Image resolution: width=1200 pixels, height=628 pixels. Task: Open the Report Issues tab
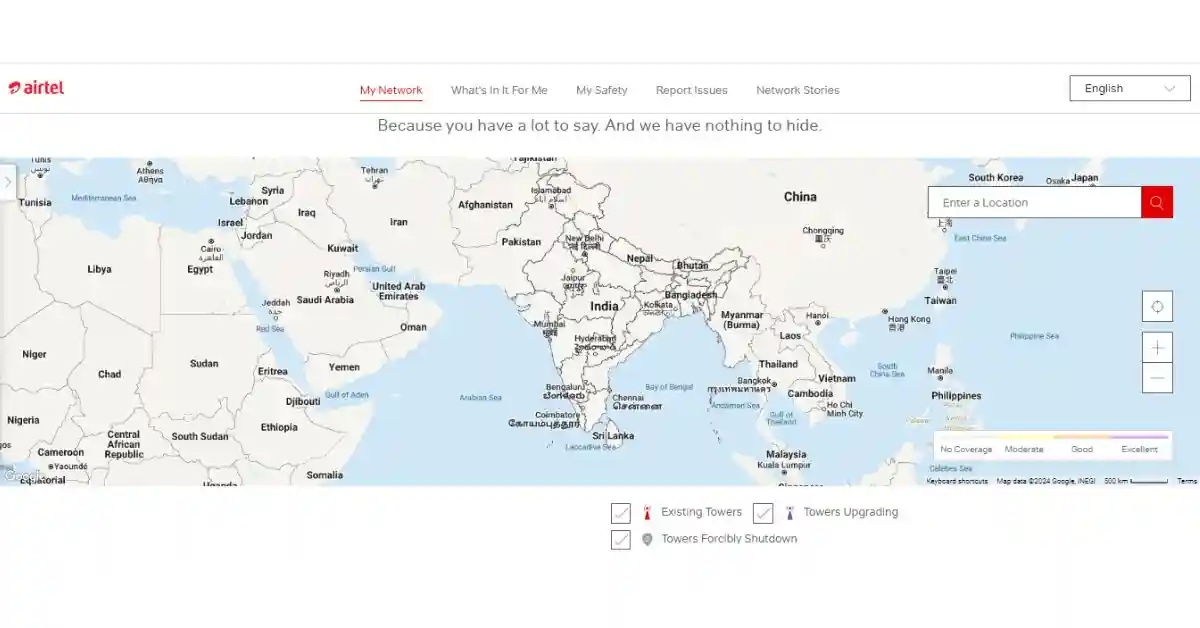[692, 90]
